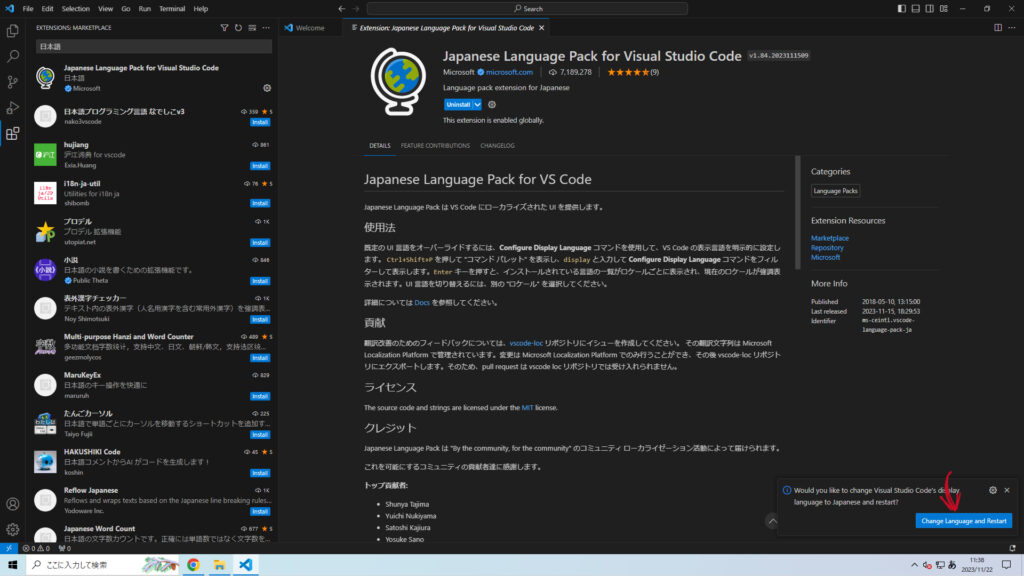Open Chrome from the taskbar
The width and height of the screenshot is (1024, 576).
click(193, 565)
